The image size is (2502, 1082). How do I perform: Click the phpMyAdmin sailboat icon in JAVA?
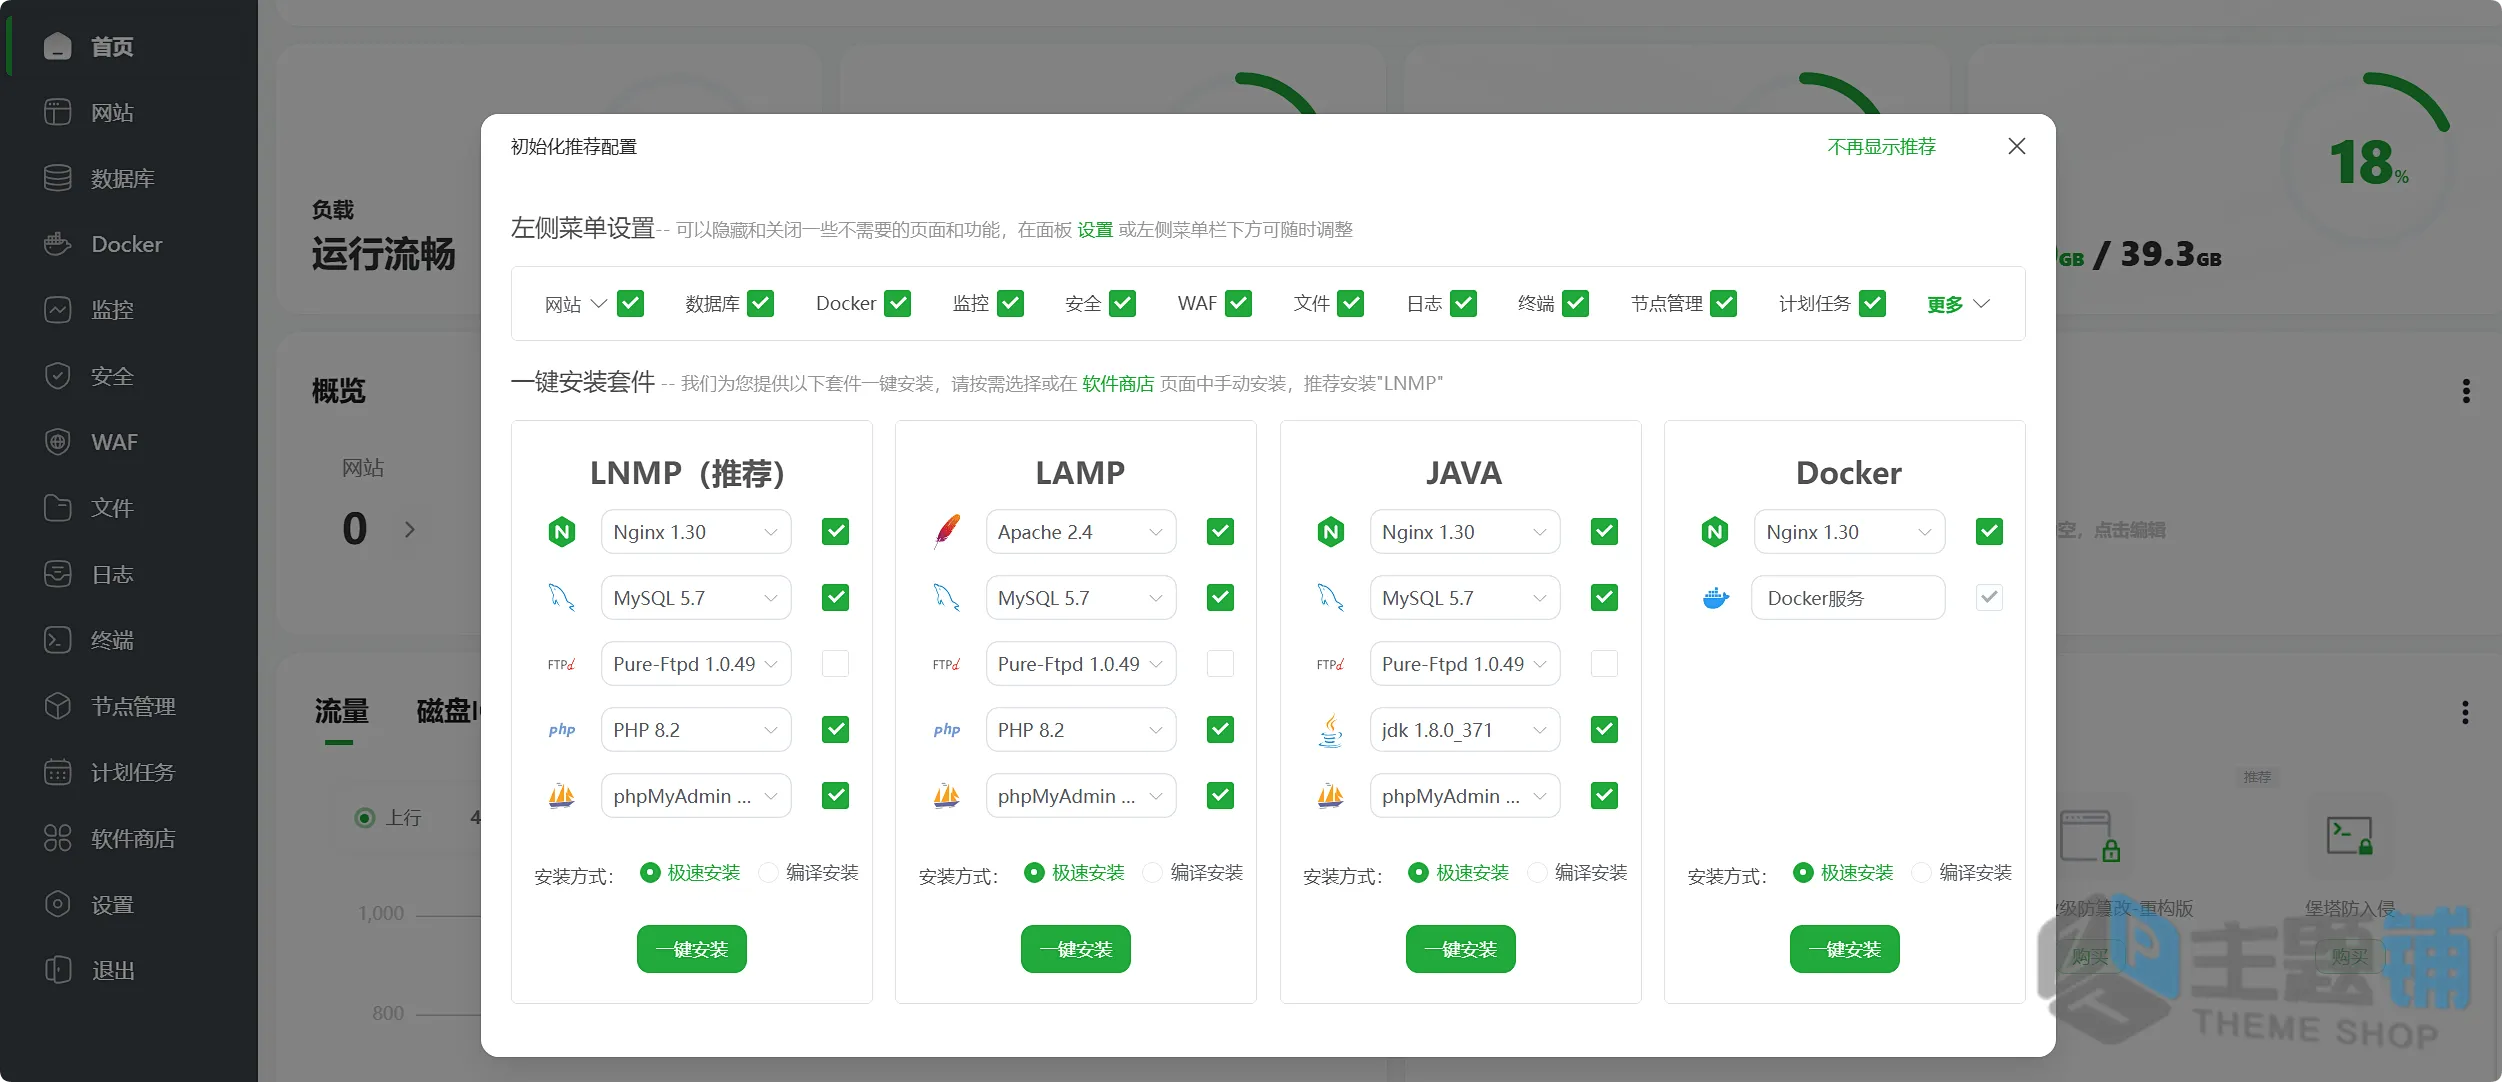coord(1331,796)
